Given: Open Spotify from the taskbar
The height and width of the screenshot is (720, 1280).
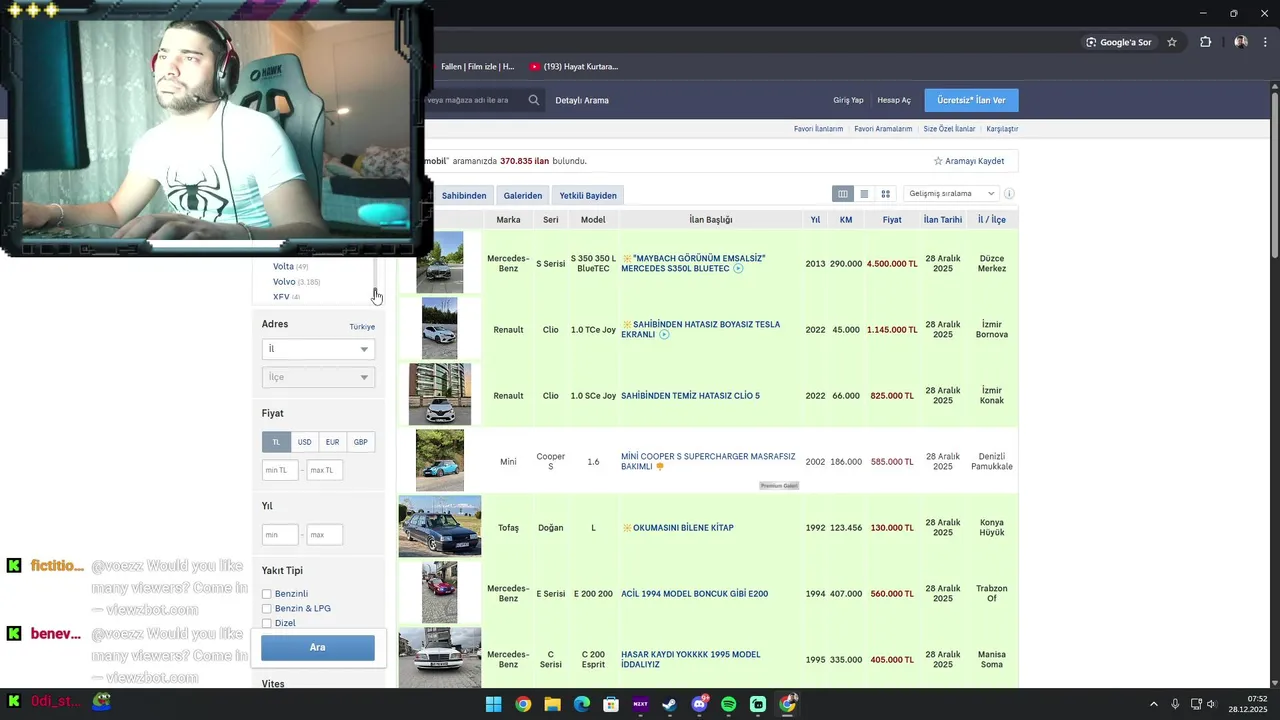Looking at the screenshot, I should (728, 704).
